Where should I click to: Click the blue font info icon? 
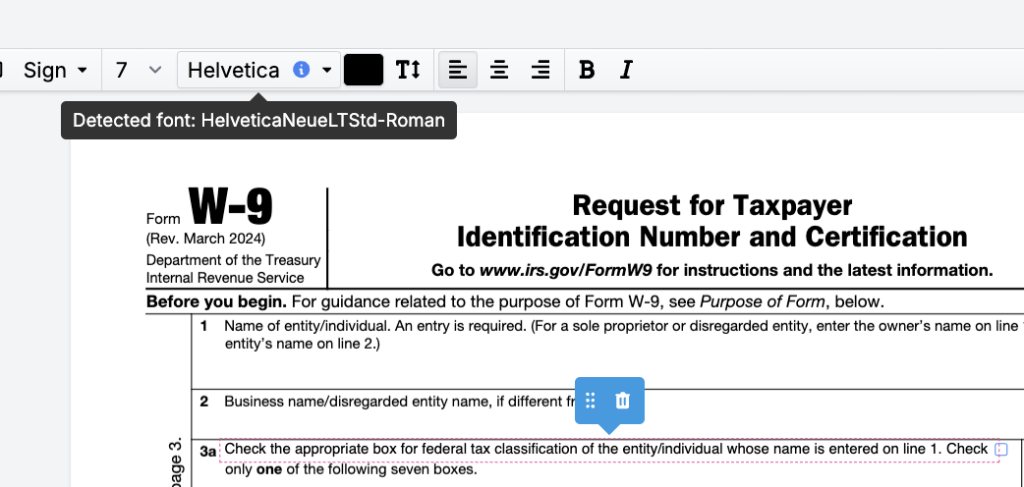(x=301, y=69)
